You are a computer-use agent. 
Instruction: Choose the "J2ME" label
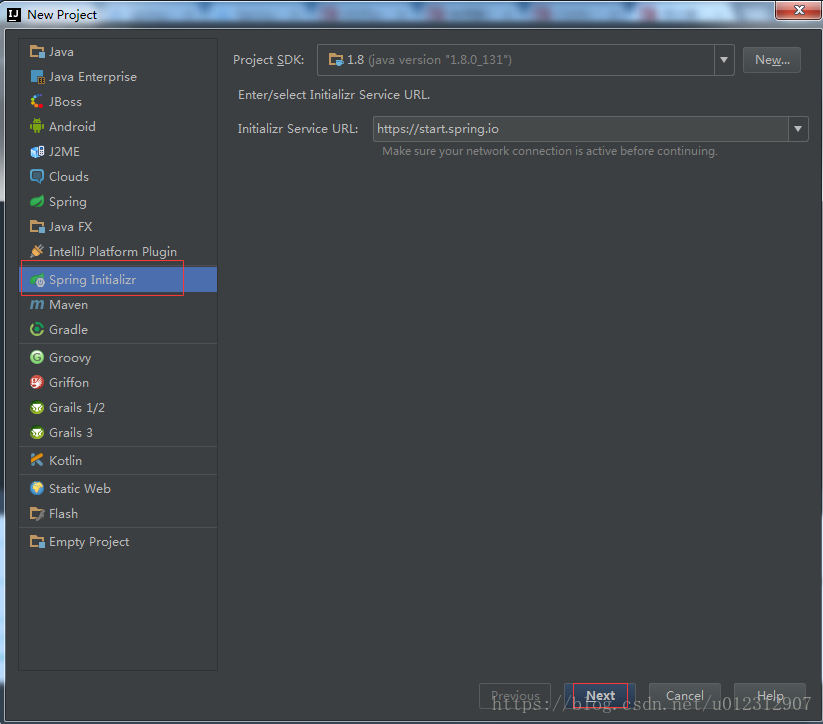click(x=64, y=152)
